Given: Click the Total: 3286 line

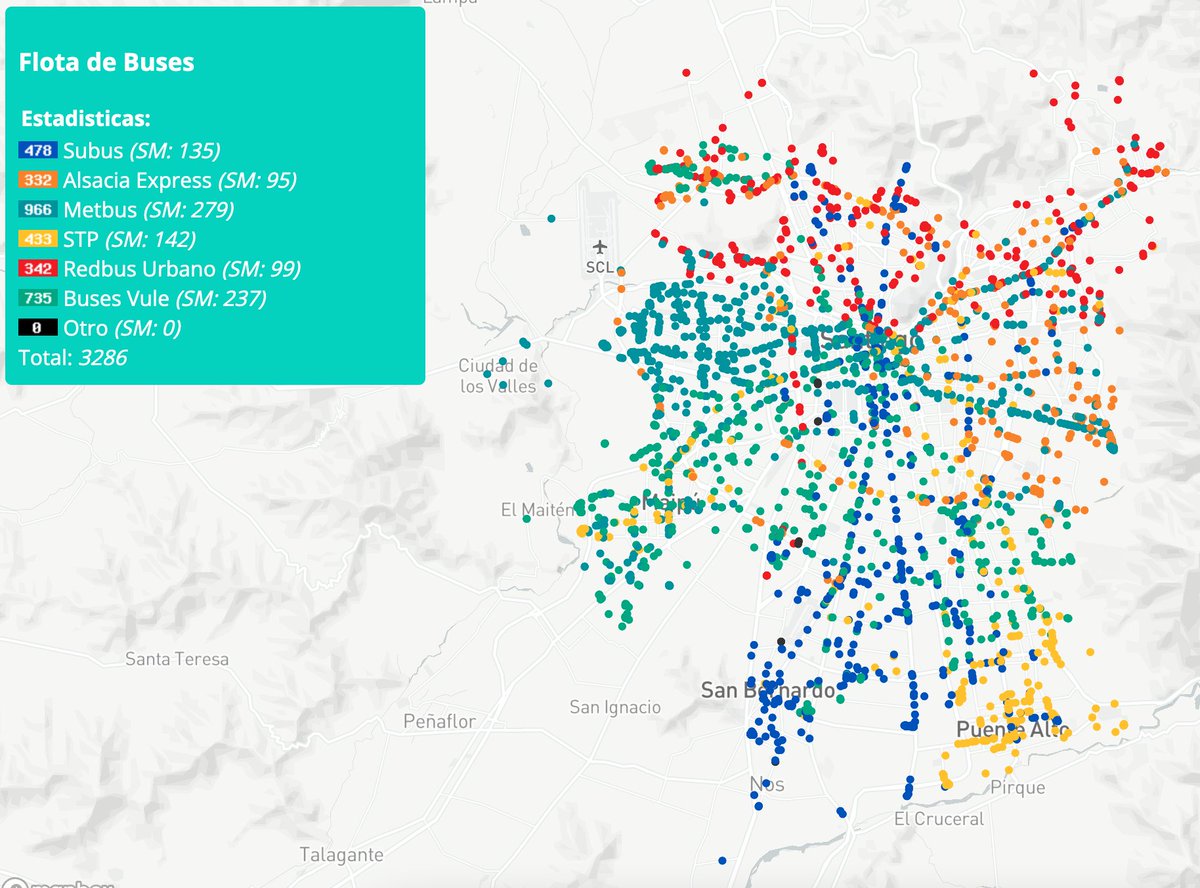Looking at the screenshot, I should point(73,357).
